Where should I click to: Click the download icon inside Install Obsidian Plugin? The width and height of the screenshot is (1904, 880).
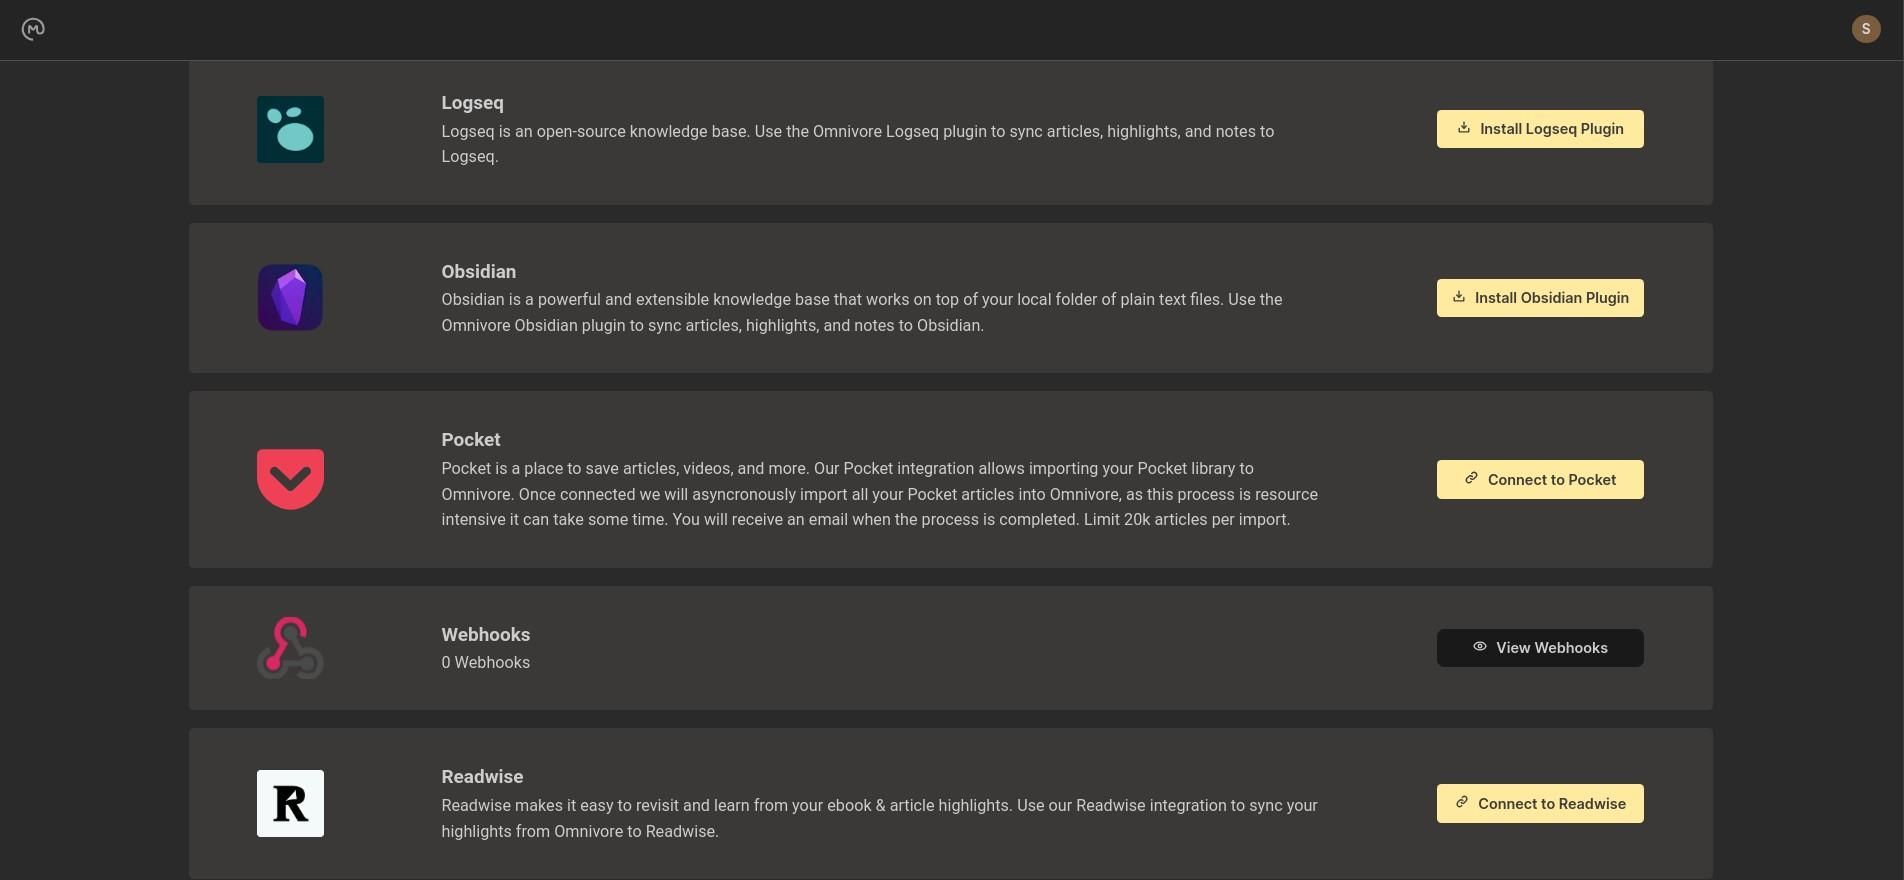coord(1458,297)
